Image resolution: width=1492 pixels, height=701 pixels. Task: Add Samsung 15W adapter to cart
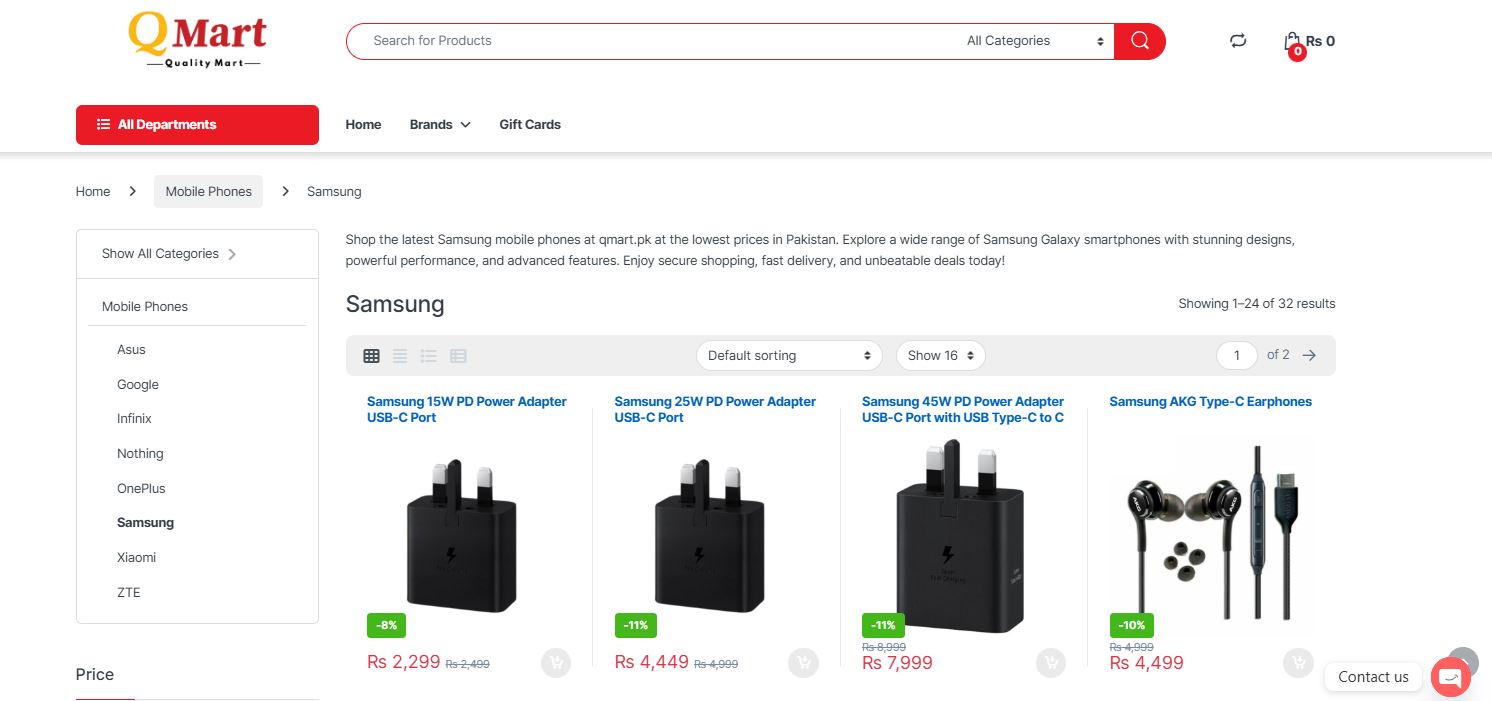[x=556, y=662]
